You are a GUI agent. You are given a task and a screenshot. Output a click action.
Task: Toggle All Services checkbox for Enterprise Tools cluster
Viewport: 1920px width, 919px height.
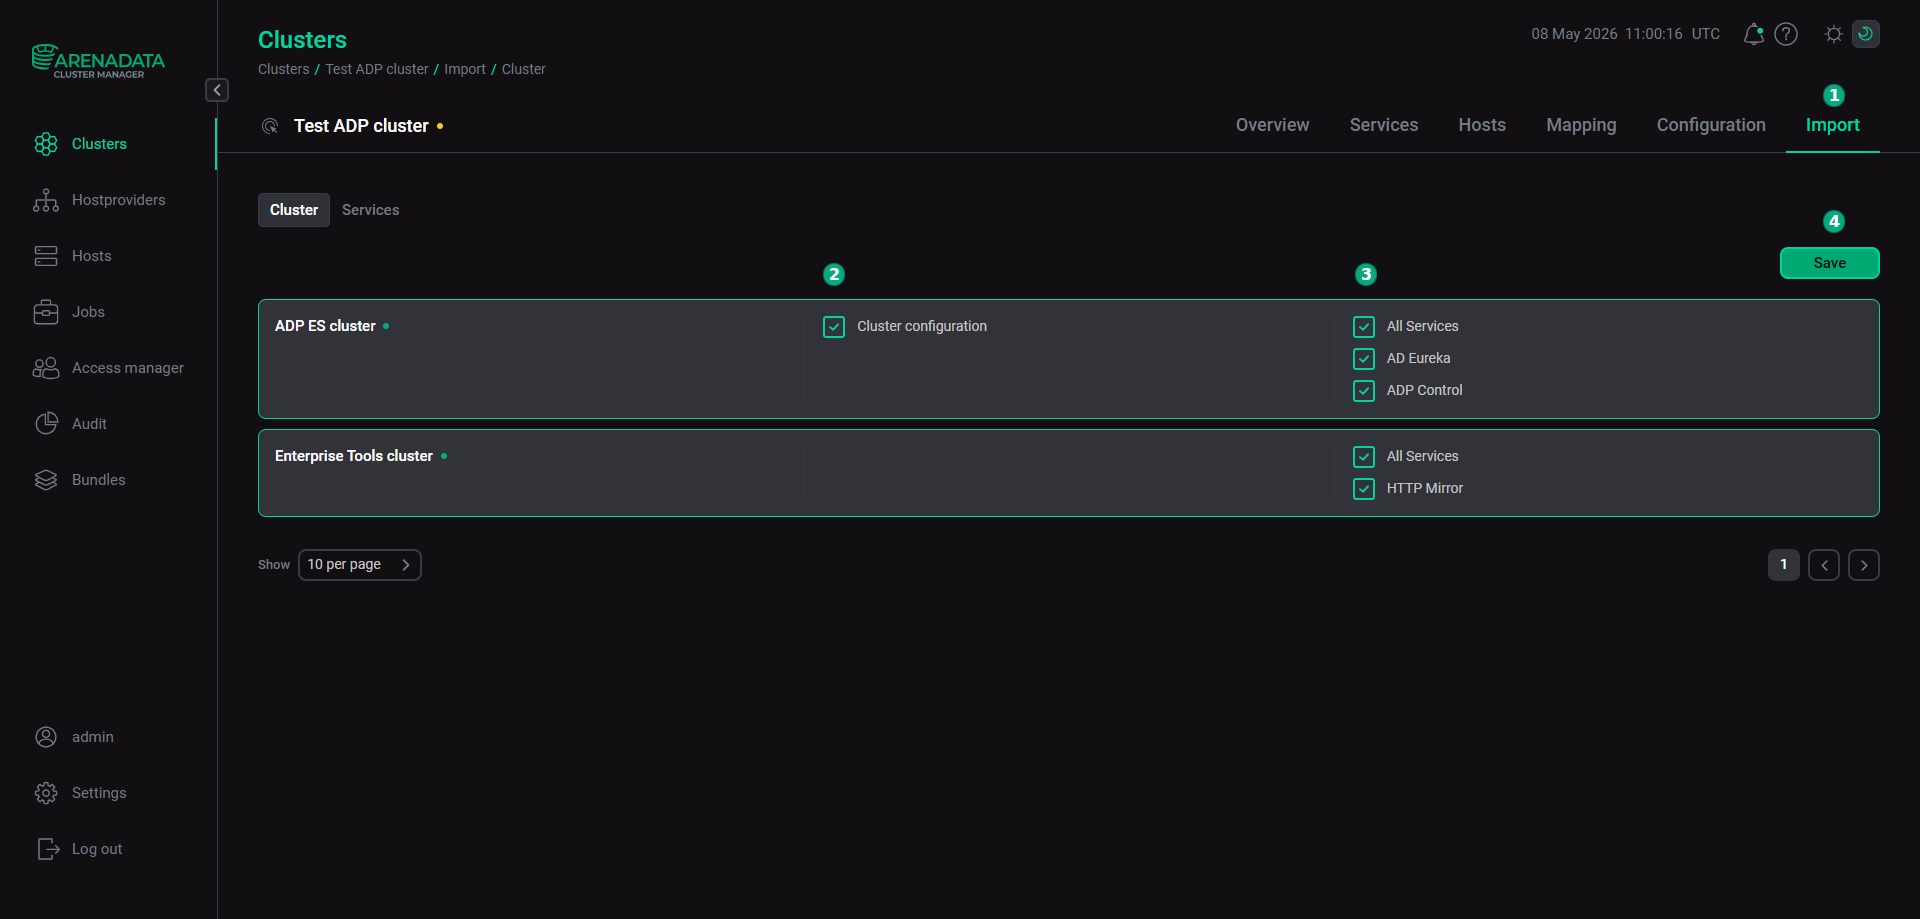(x=1364, y=457)
